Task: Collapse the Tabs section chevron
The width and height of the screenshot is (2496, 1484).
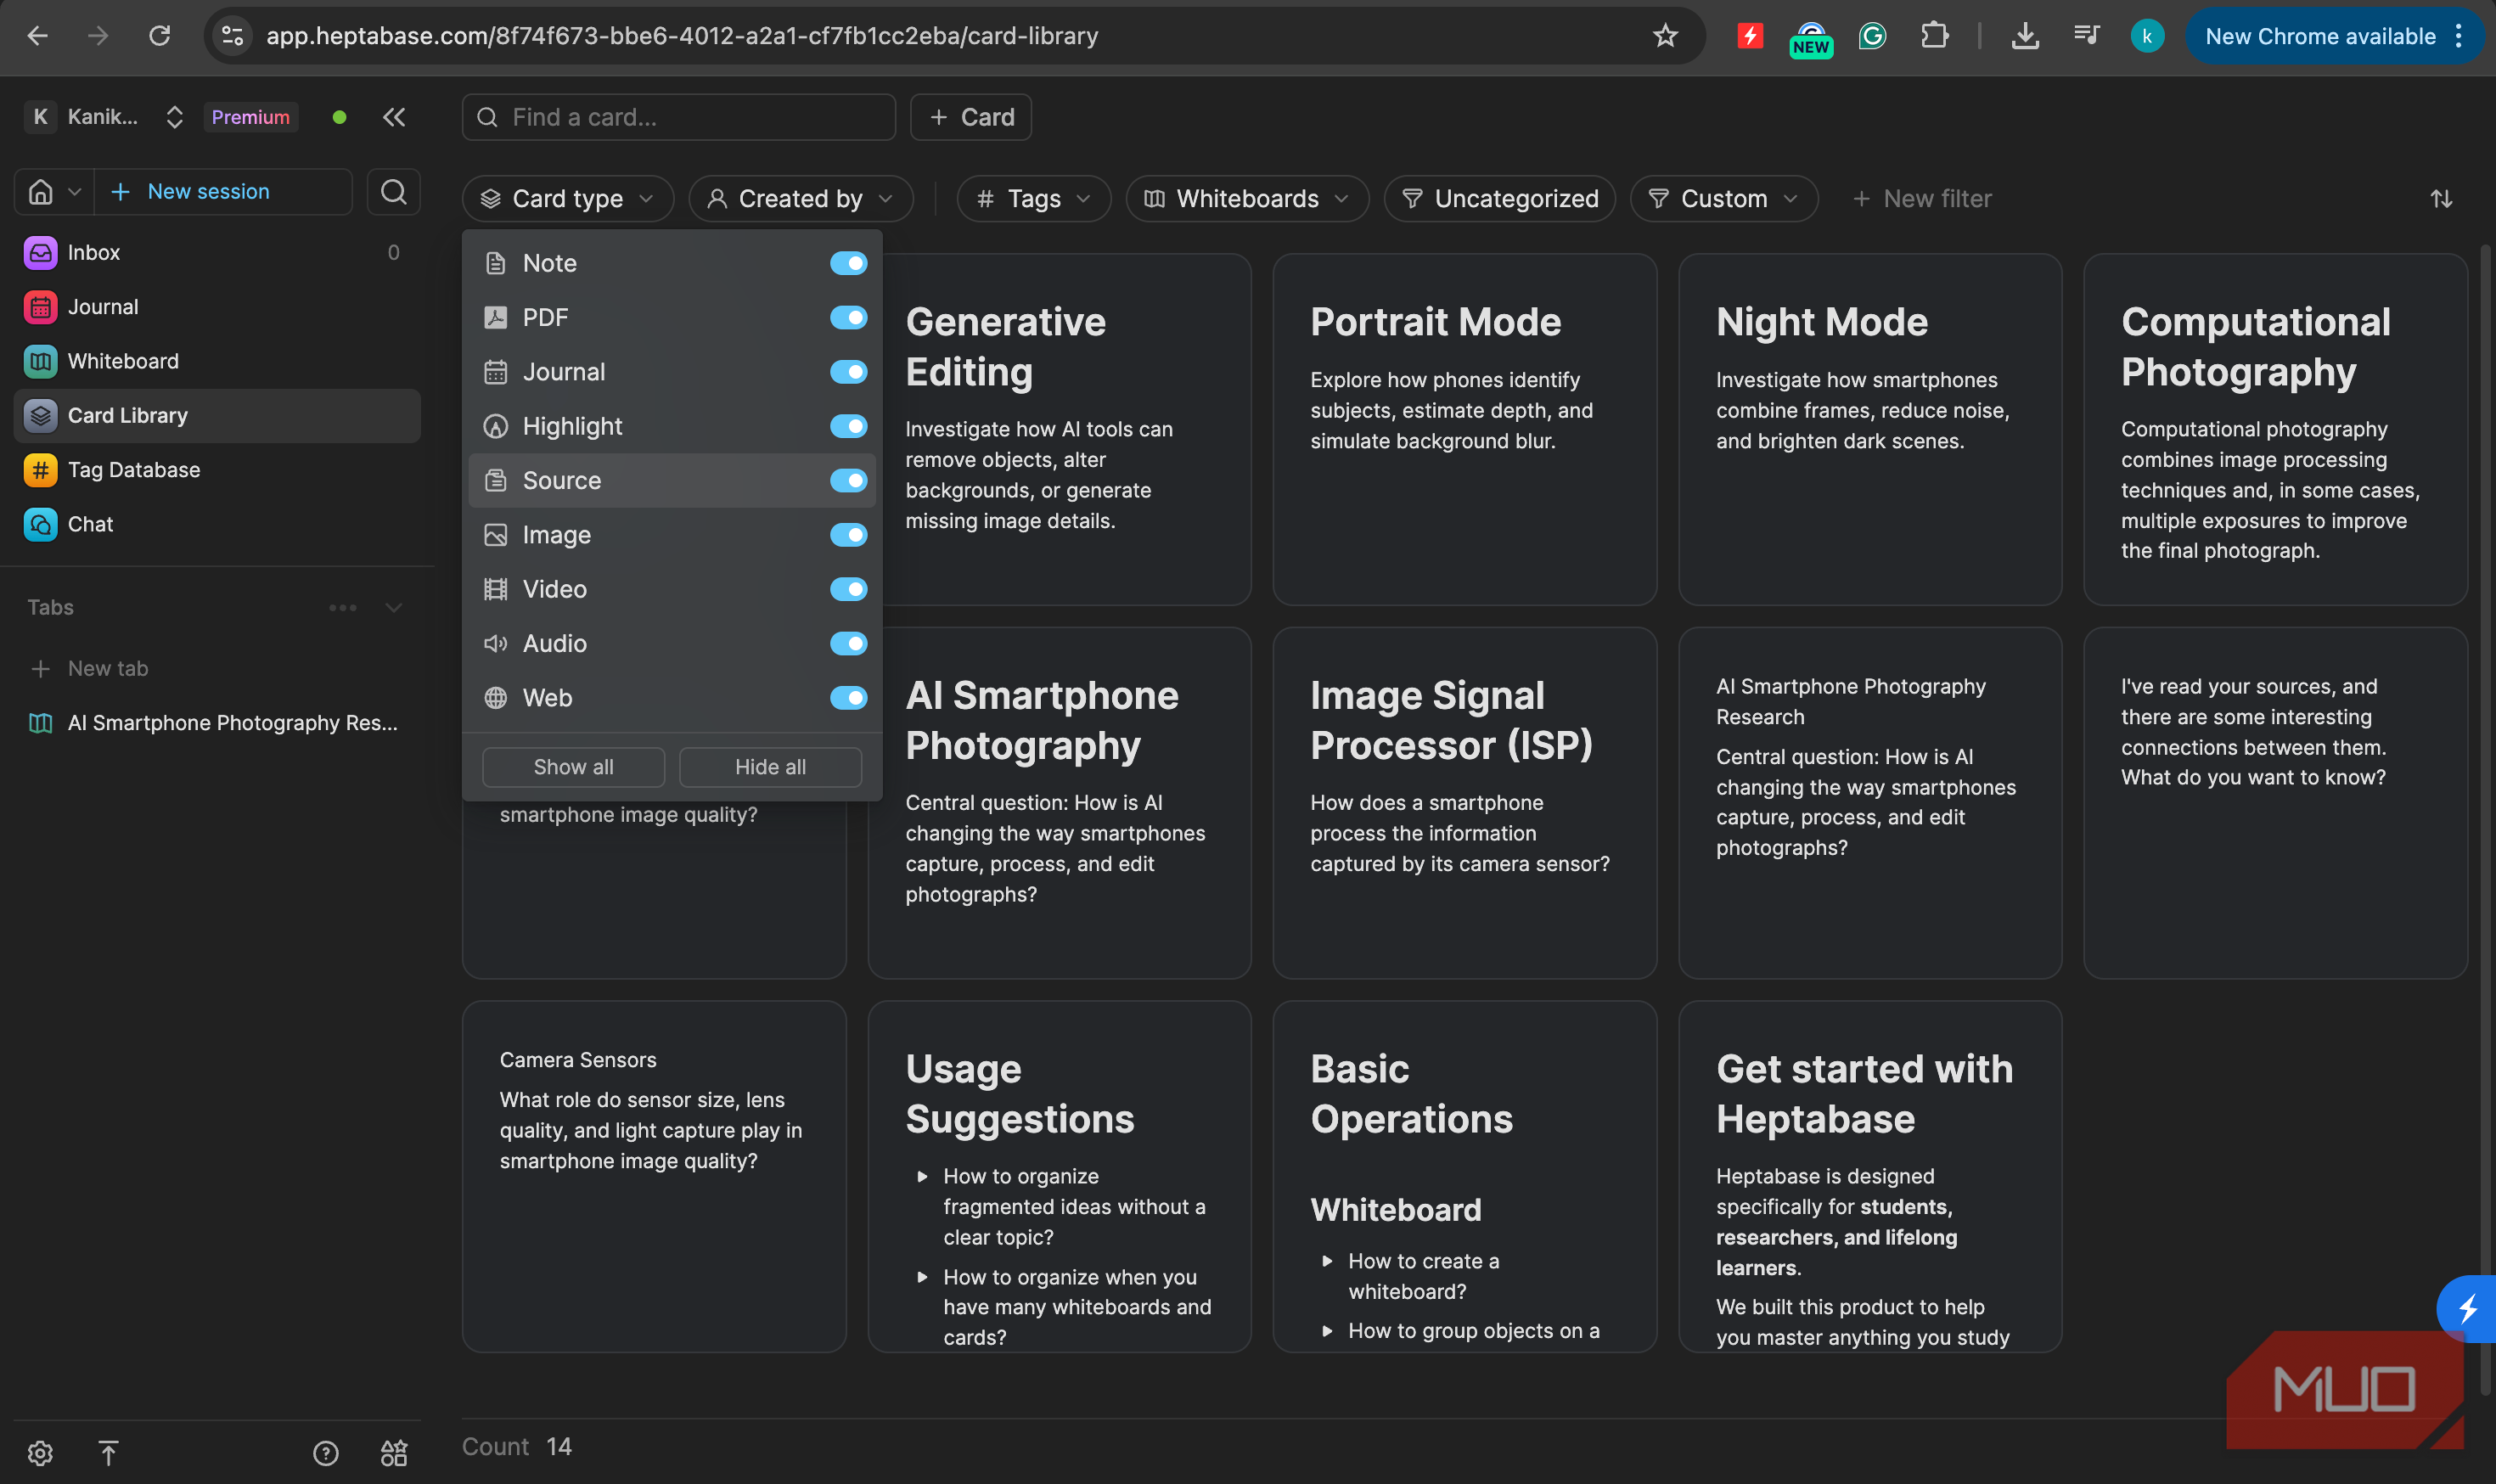Action: [394, 607]
